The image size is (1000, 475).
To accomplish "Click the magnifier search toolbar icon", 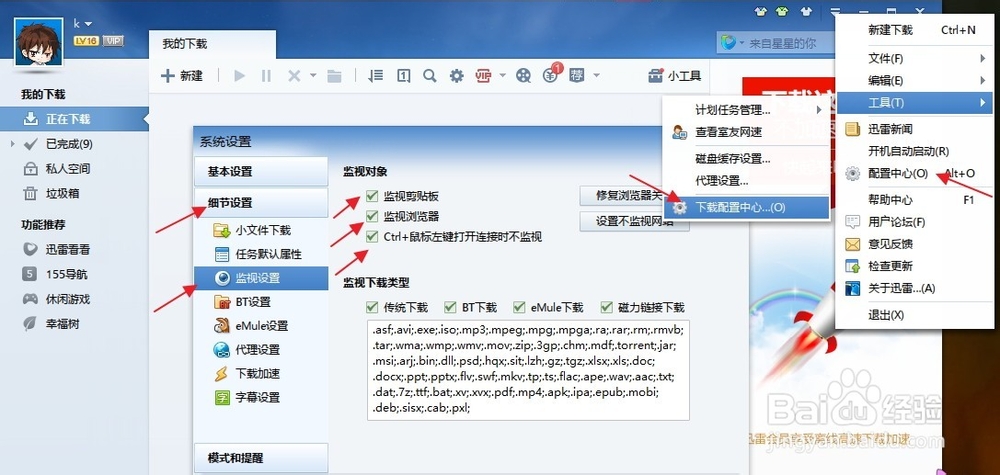I will pyautogui.click(x=430, y=76).
